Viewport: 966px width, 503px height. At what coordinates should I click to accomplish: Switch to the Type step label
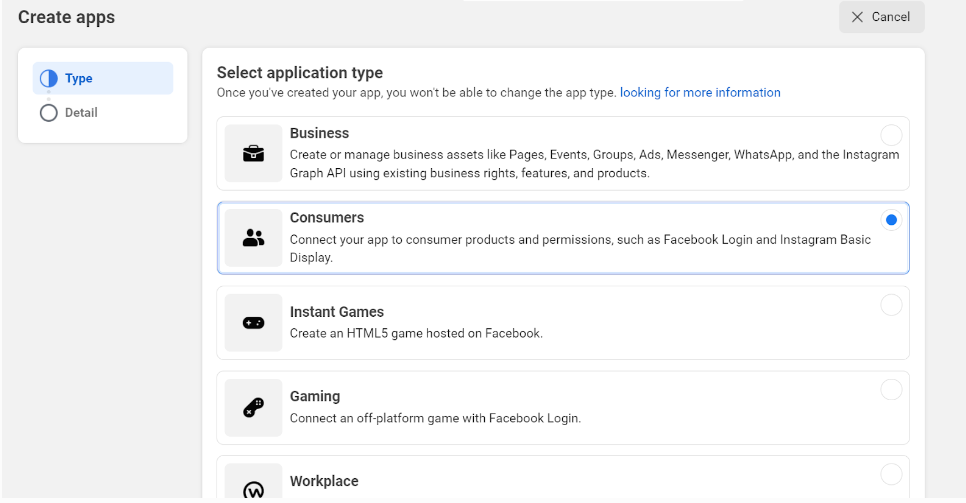click(x=79, y=79)
